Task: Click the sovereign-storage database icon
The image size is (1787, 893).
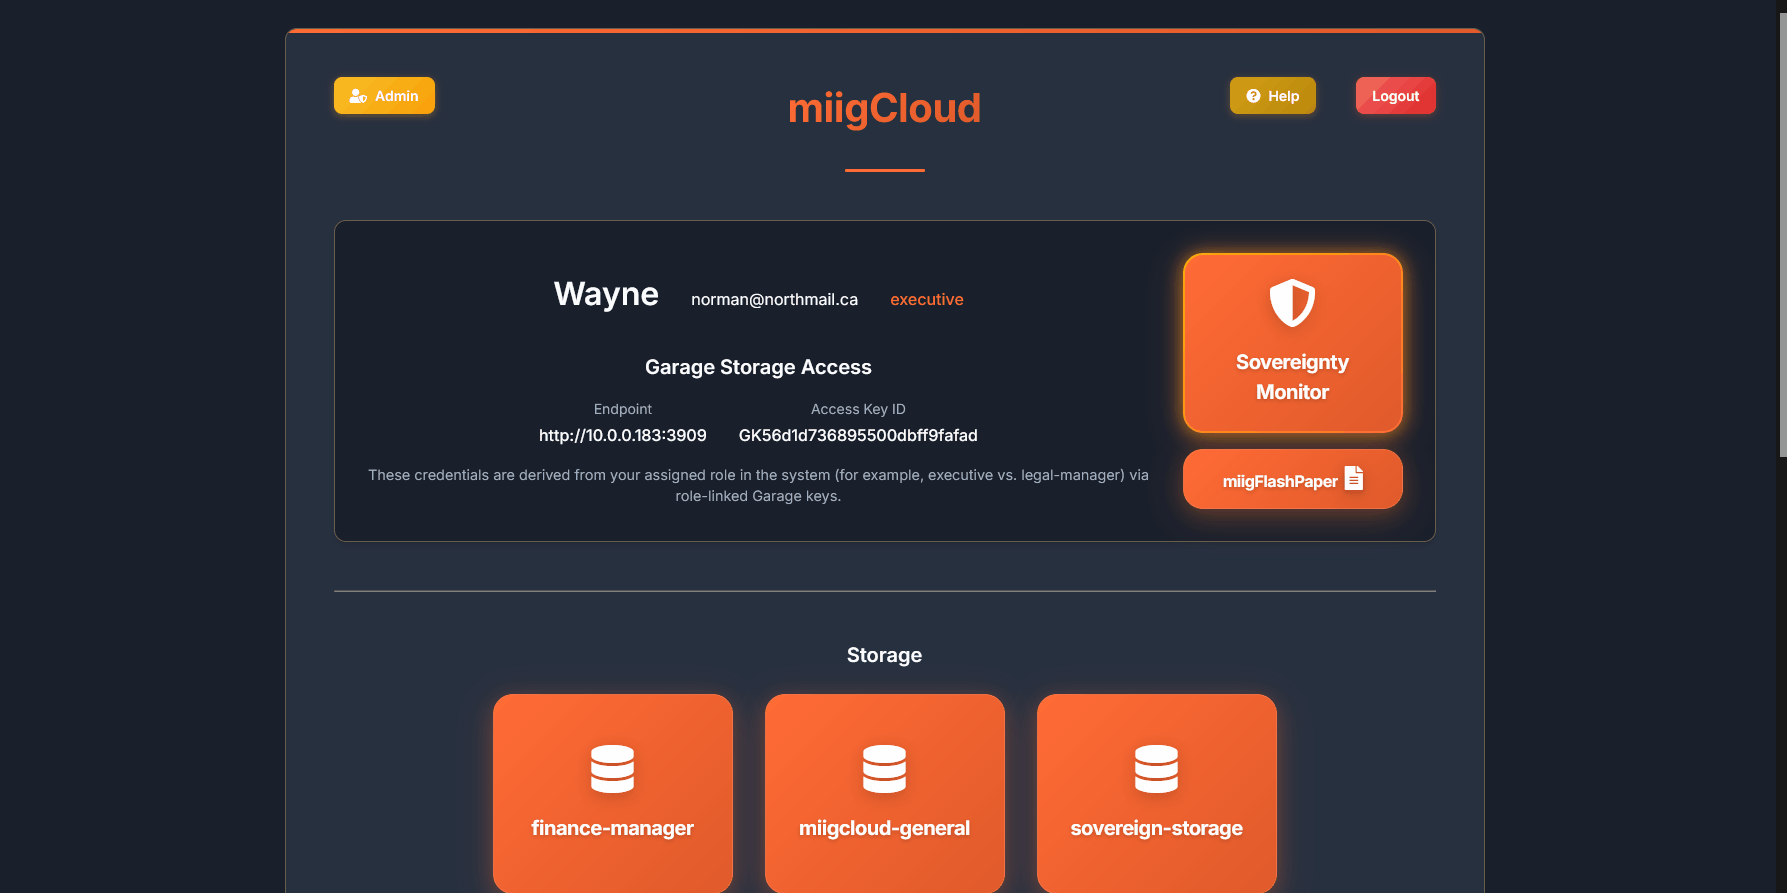Action: tap(1156, 768)
